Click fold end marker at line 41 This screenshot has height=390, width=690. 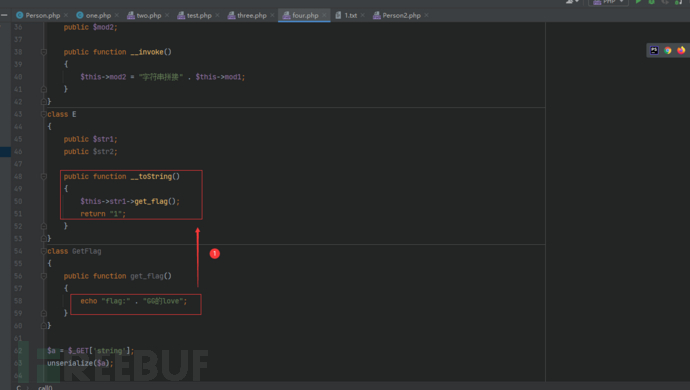[44, 89]
